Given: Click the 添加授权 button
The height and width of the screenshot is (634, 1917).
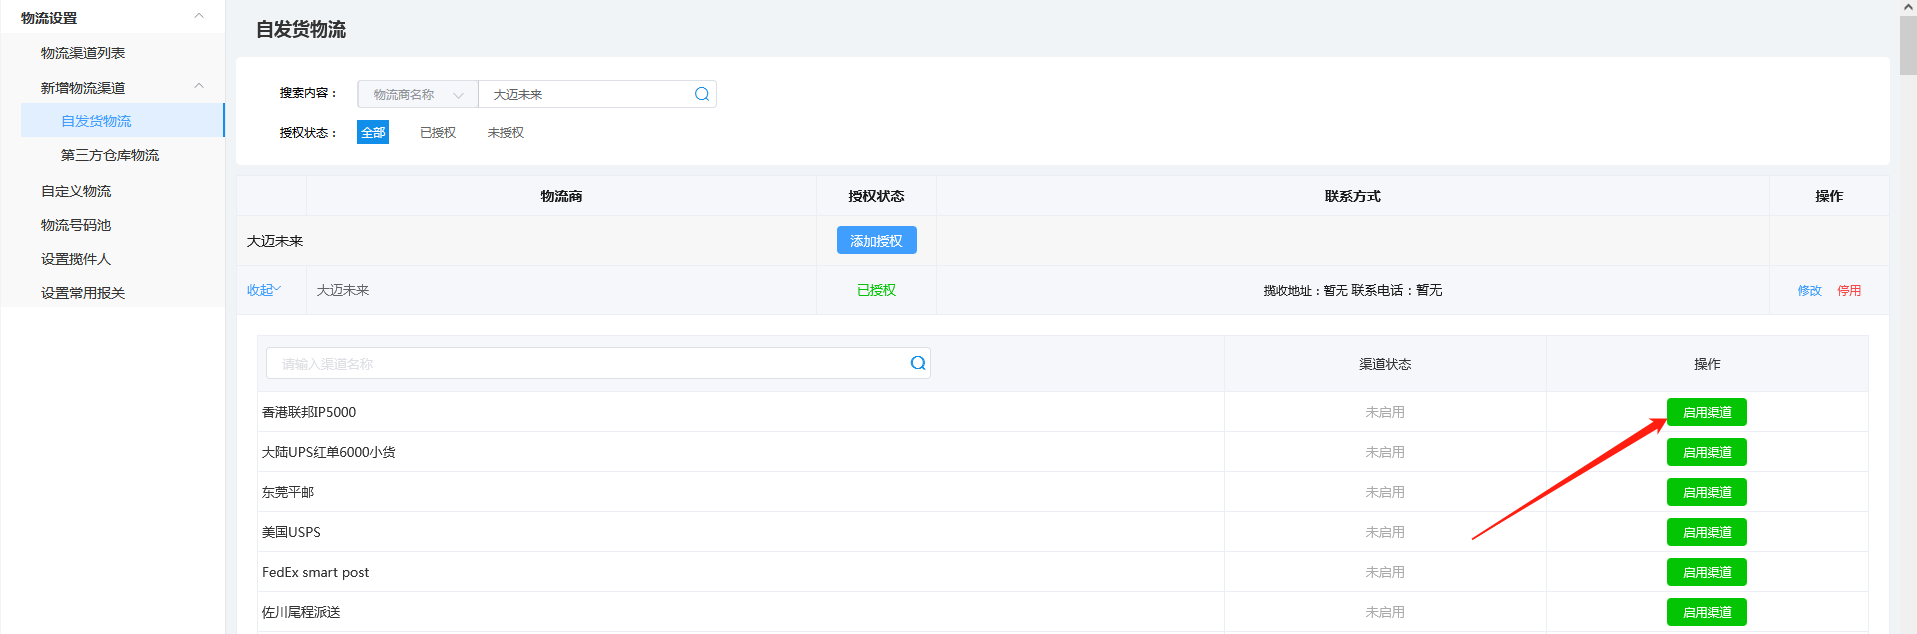Looking at the screenshot, I should click(876, 241).
